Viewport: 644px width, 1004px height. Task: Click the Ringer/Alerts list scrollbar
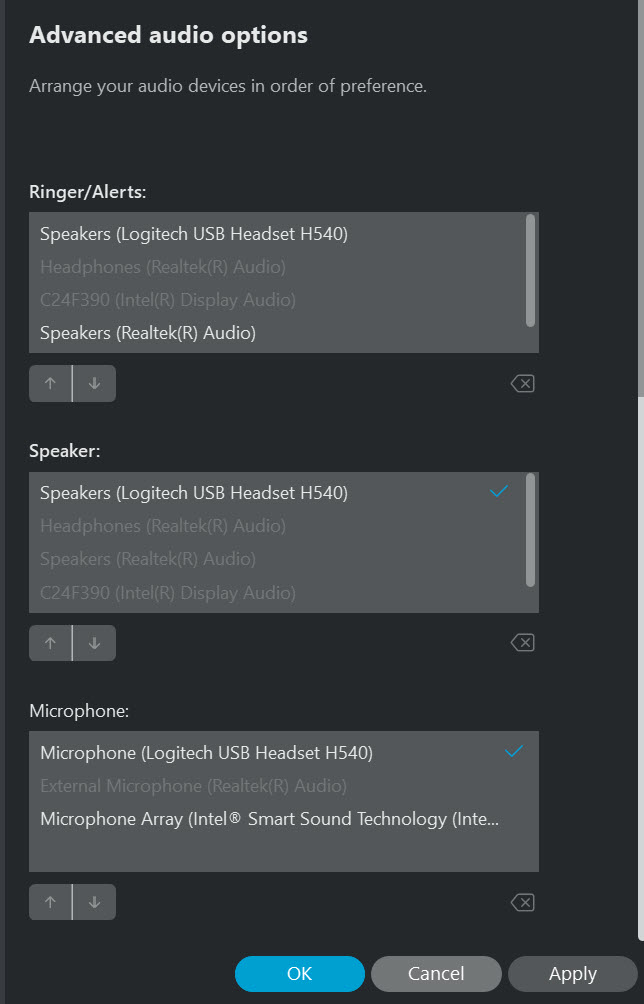tap(531, 280)
